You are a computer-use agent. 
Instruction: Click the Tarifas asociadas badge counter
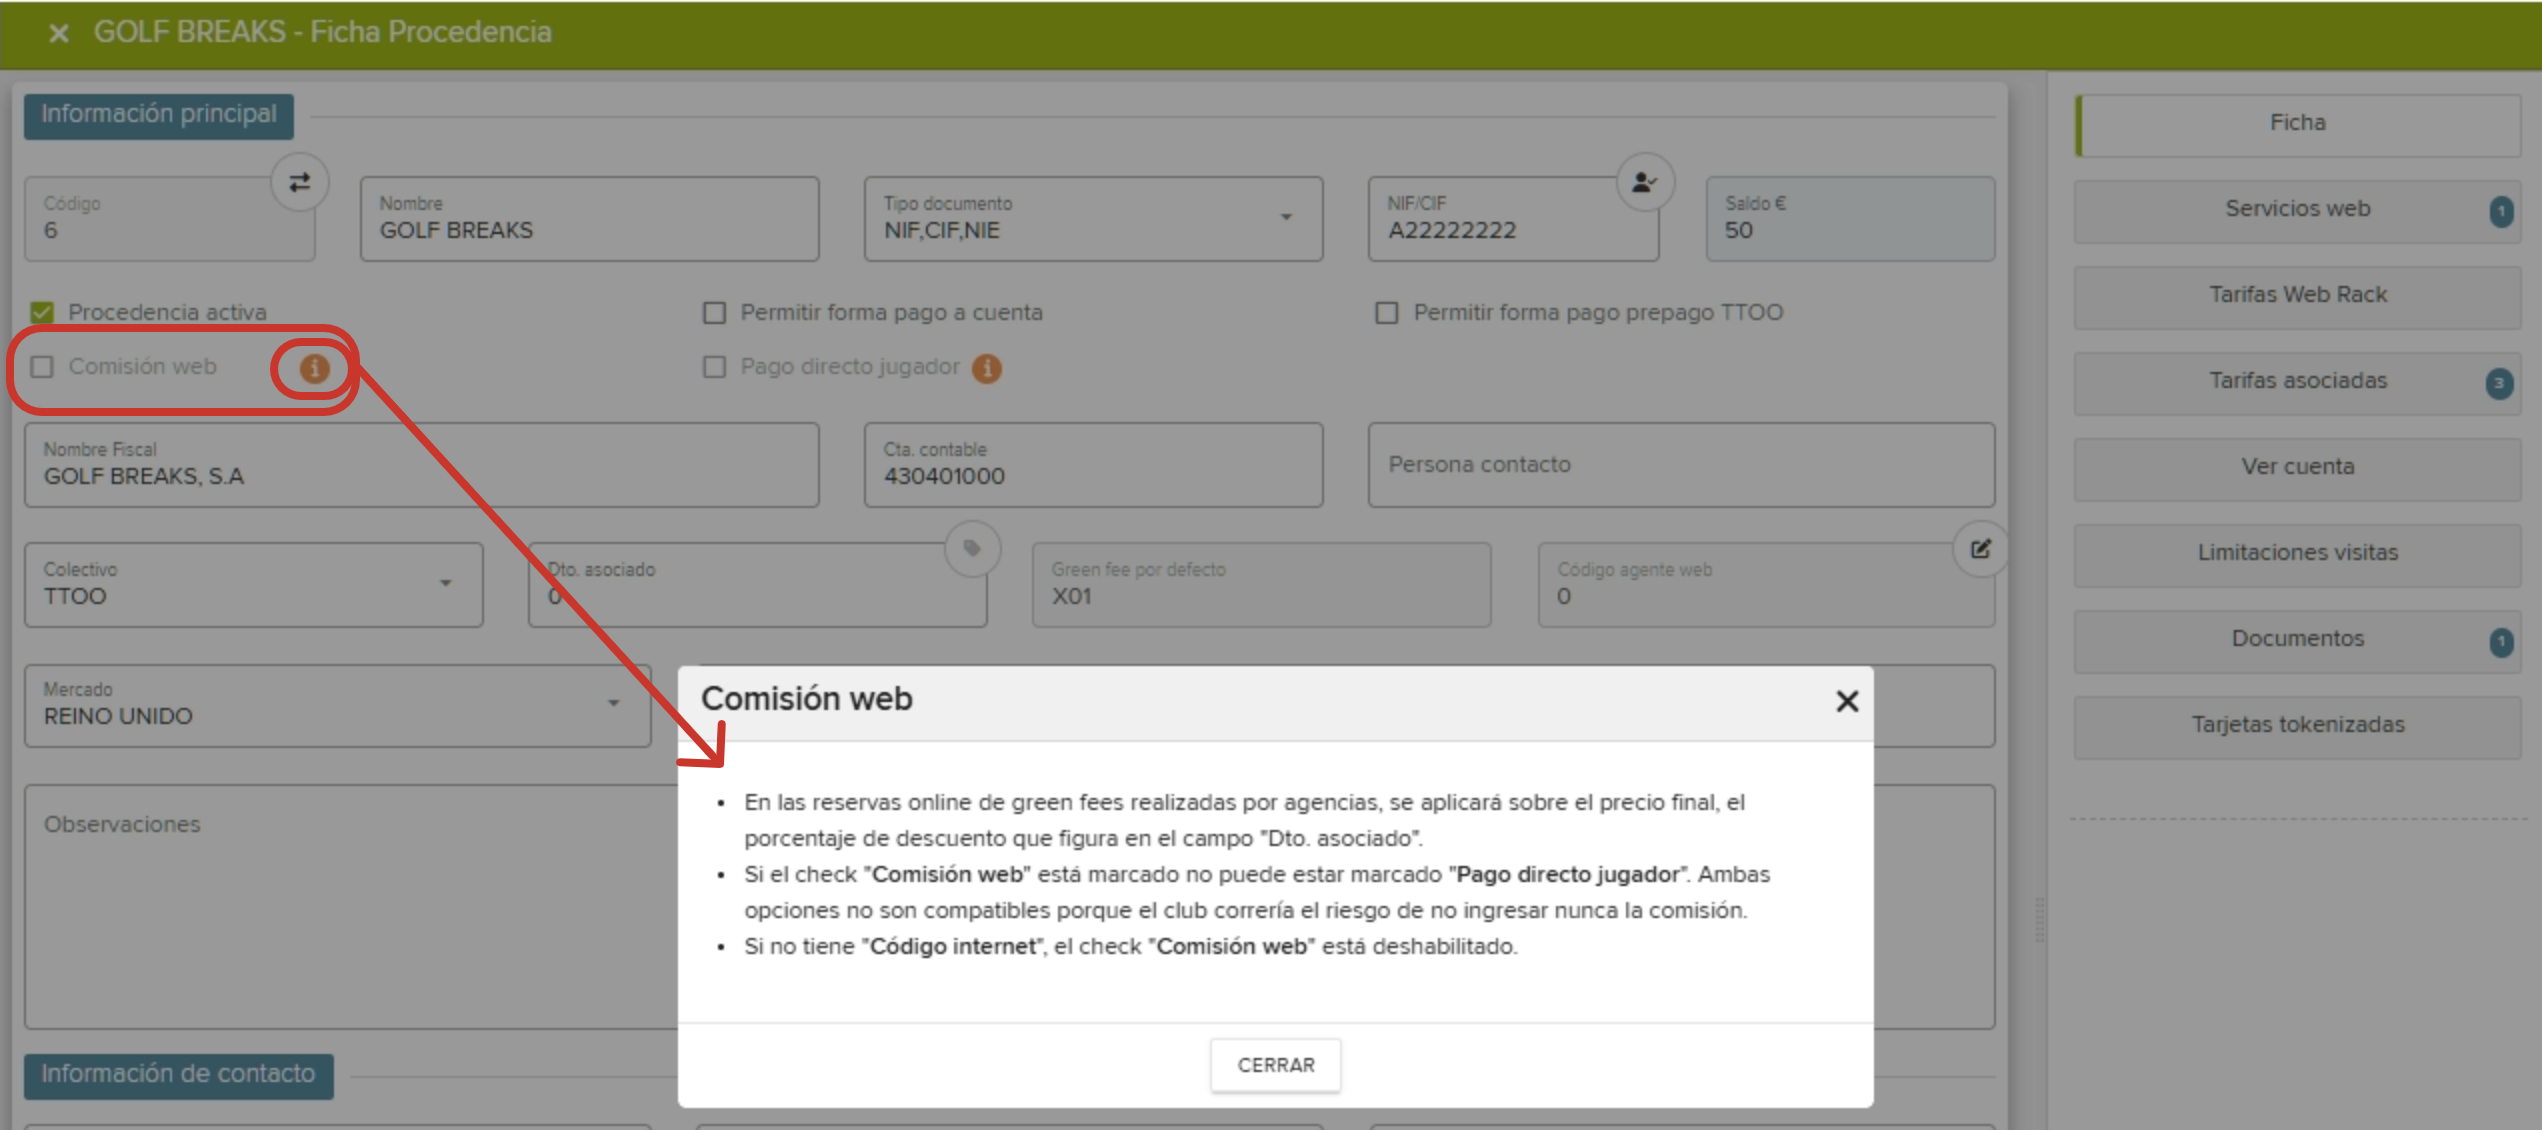click(x=2499, y=383)
